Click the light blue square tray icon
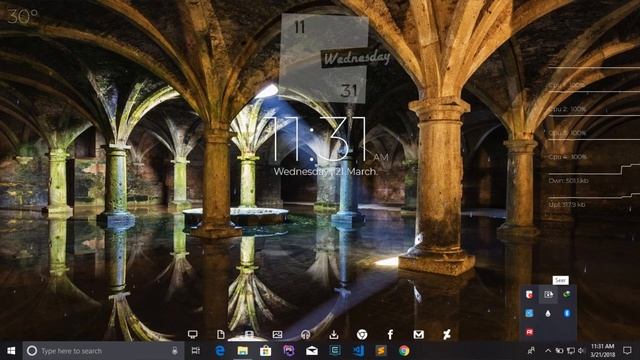The width and height of the screenshot is (640, 360). tap(529, 313)
